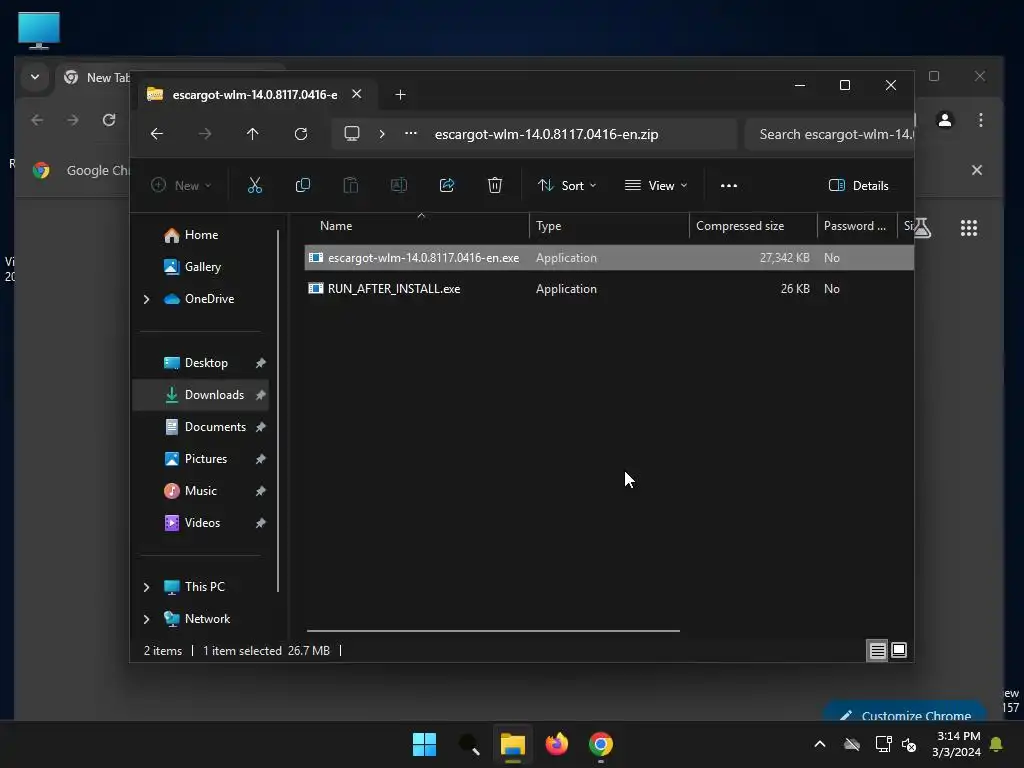The width and height of the screenshot is (1024, 768).
Task: Click the Delete trash icon
Action: [495, 185]
